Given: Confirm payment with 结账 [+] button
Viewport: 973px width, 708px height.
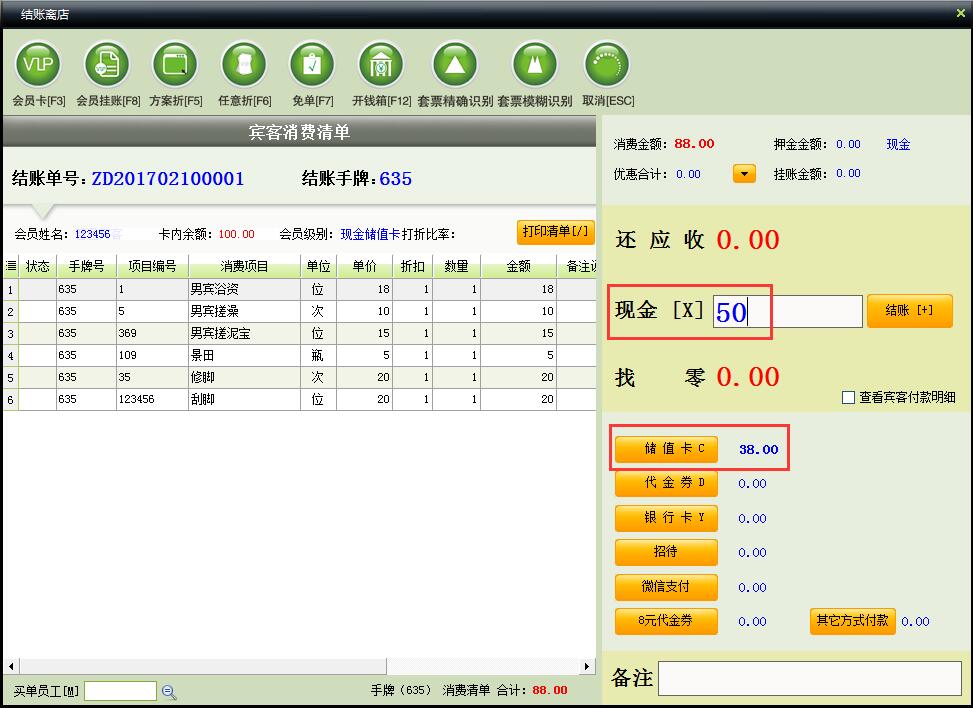Looking at the screenshot, I should (909, 311).
